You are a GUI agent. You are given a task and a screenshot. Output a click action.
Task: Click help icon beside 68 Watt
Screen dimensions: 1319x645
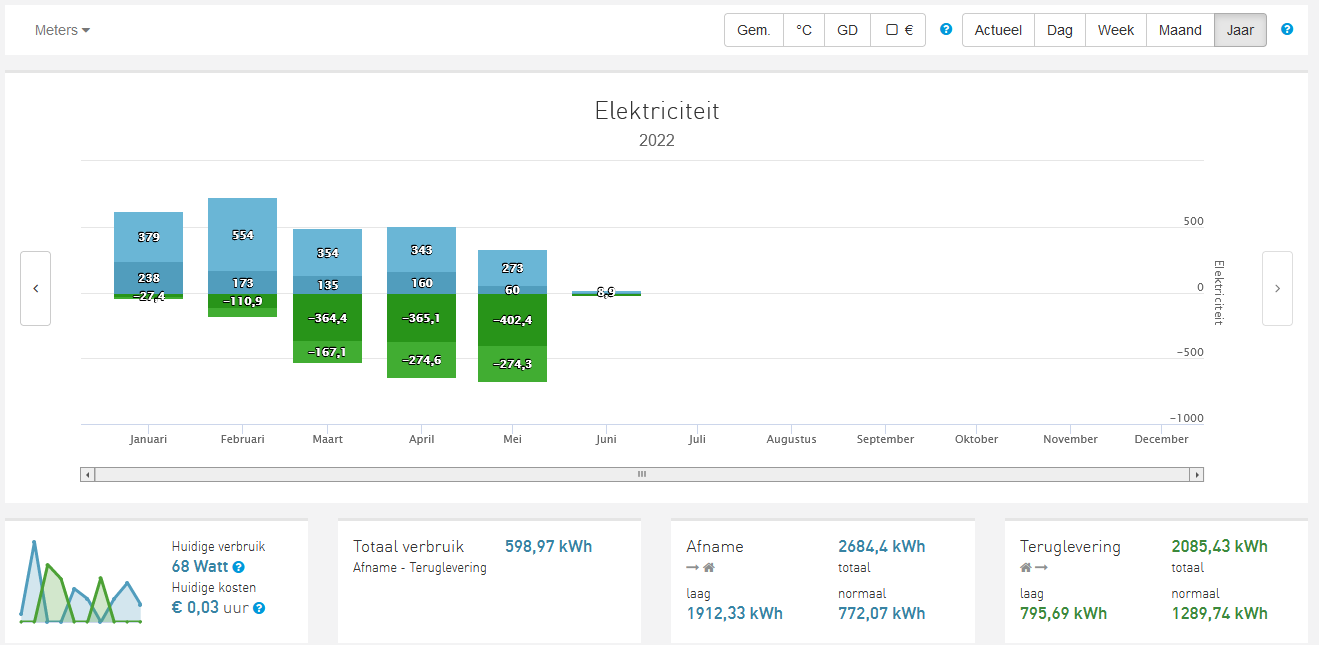tap(239, 568)
